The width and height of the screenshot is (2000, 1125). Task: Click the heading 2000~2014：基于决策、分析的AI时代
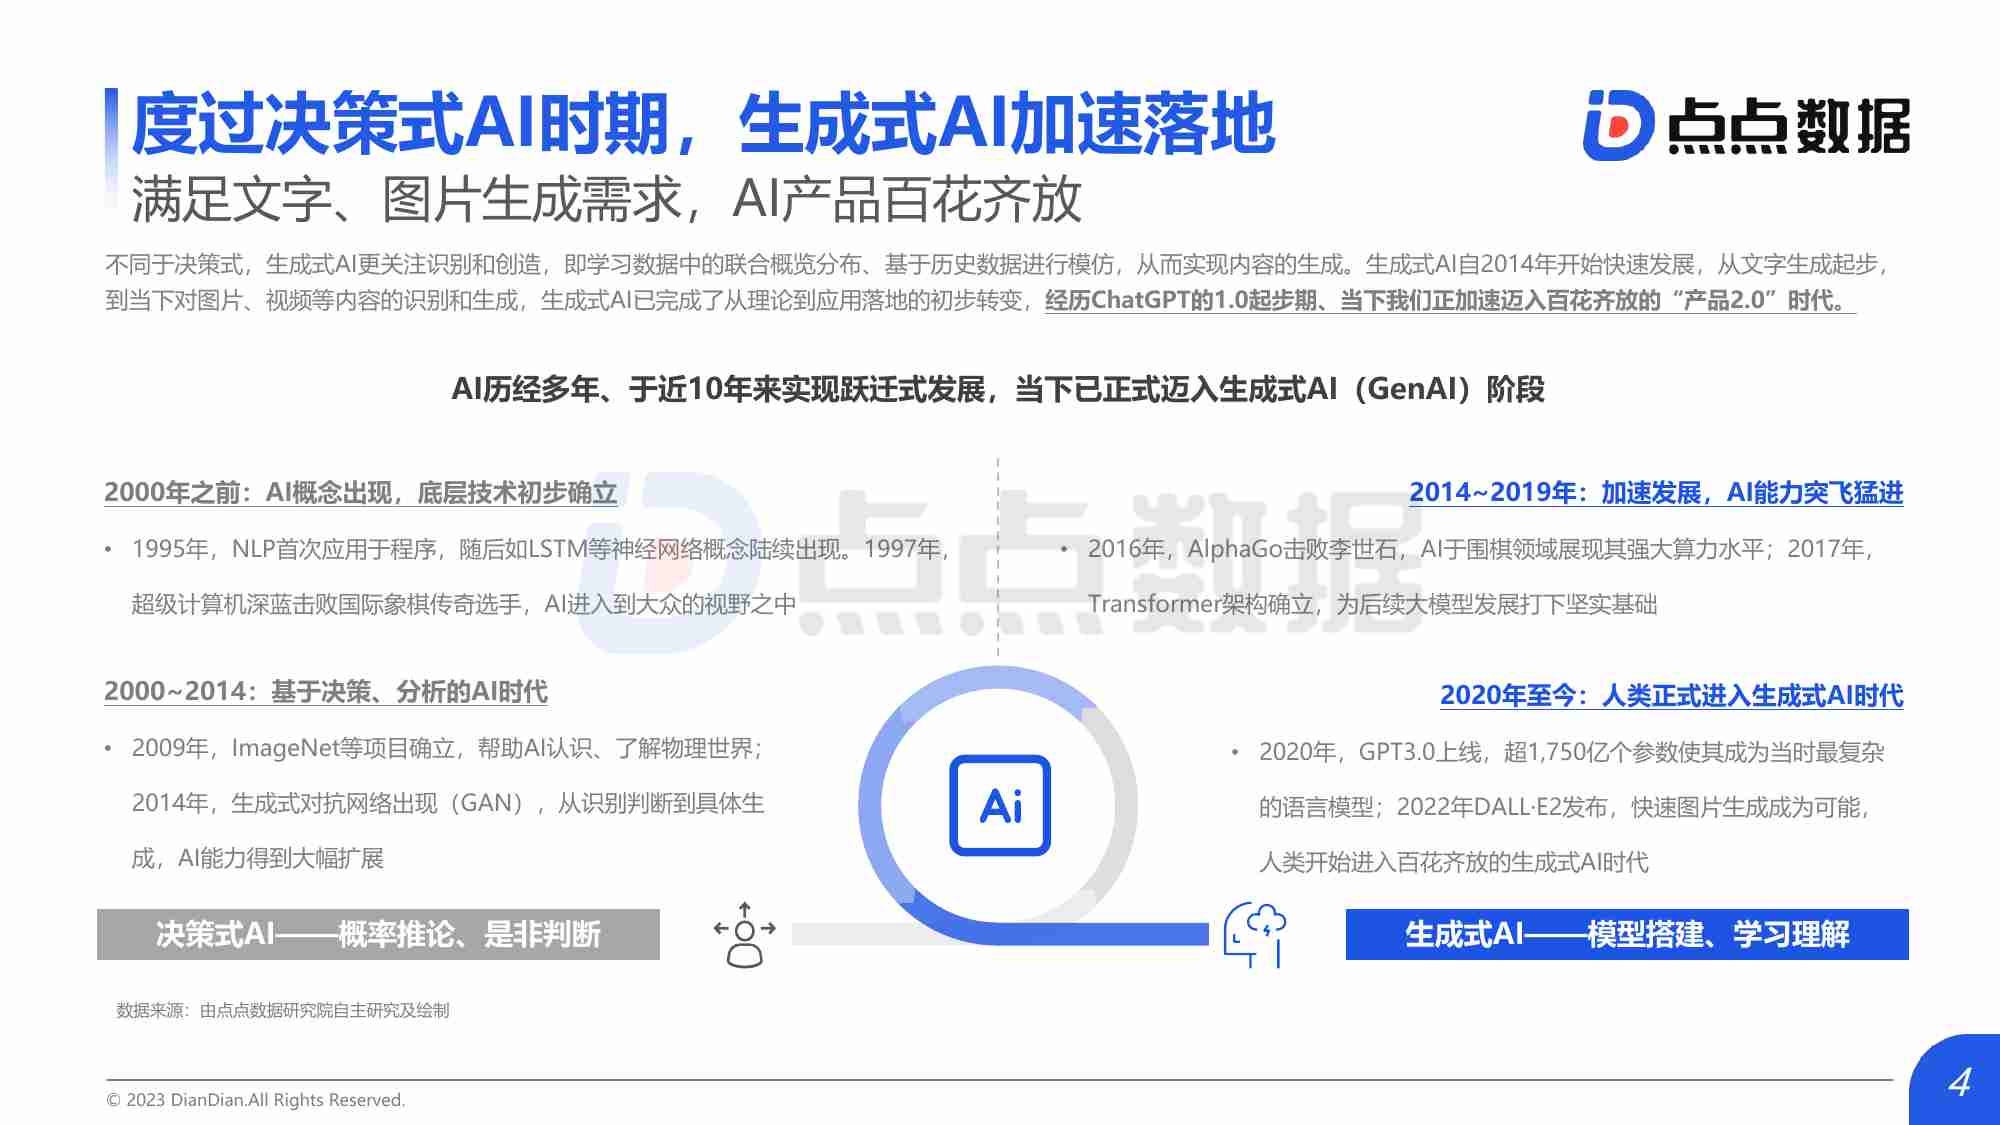coord(326,691)
